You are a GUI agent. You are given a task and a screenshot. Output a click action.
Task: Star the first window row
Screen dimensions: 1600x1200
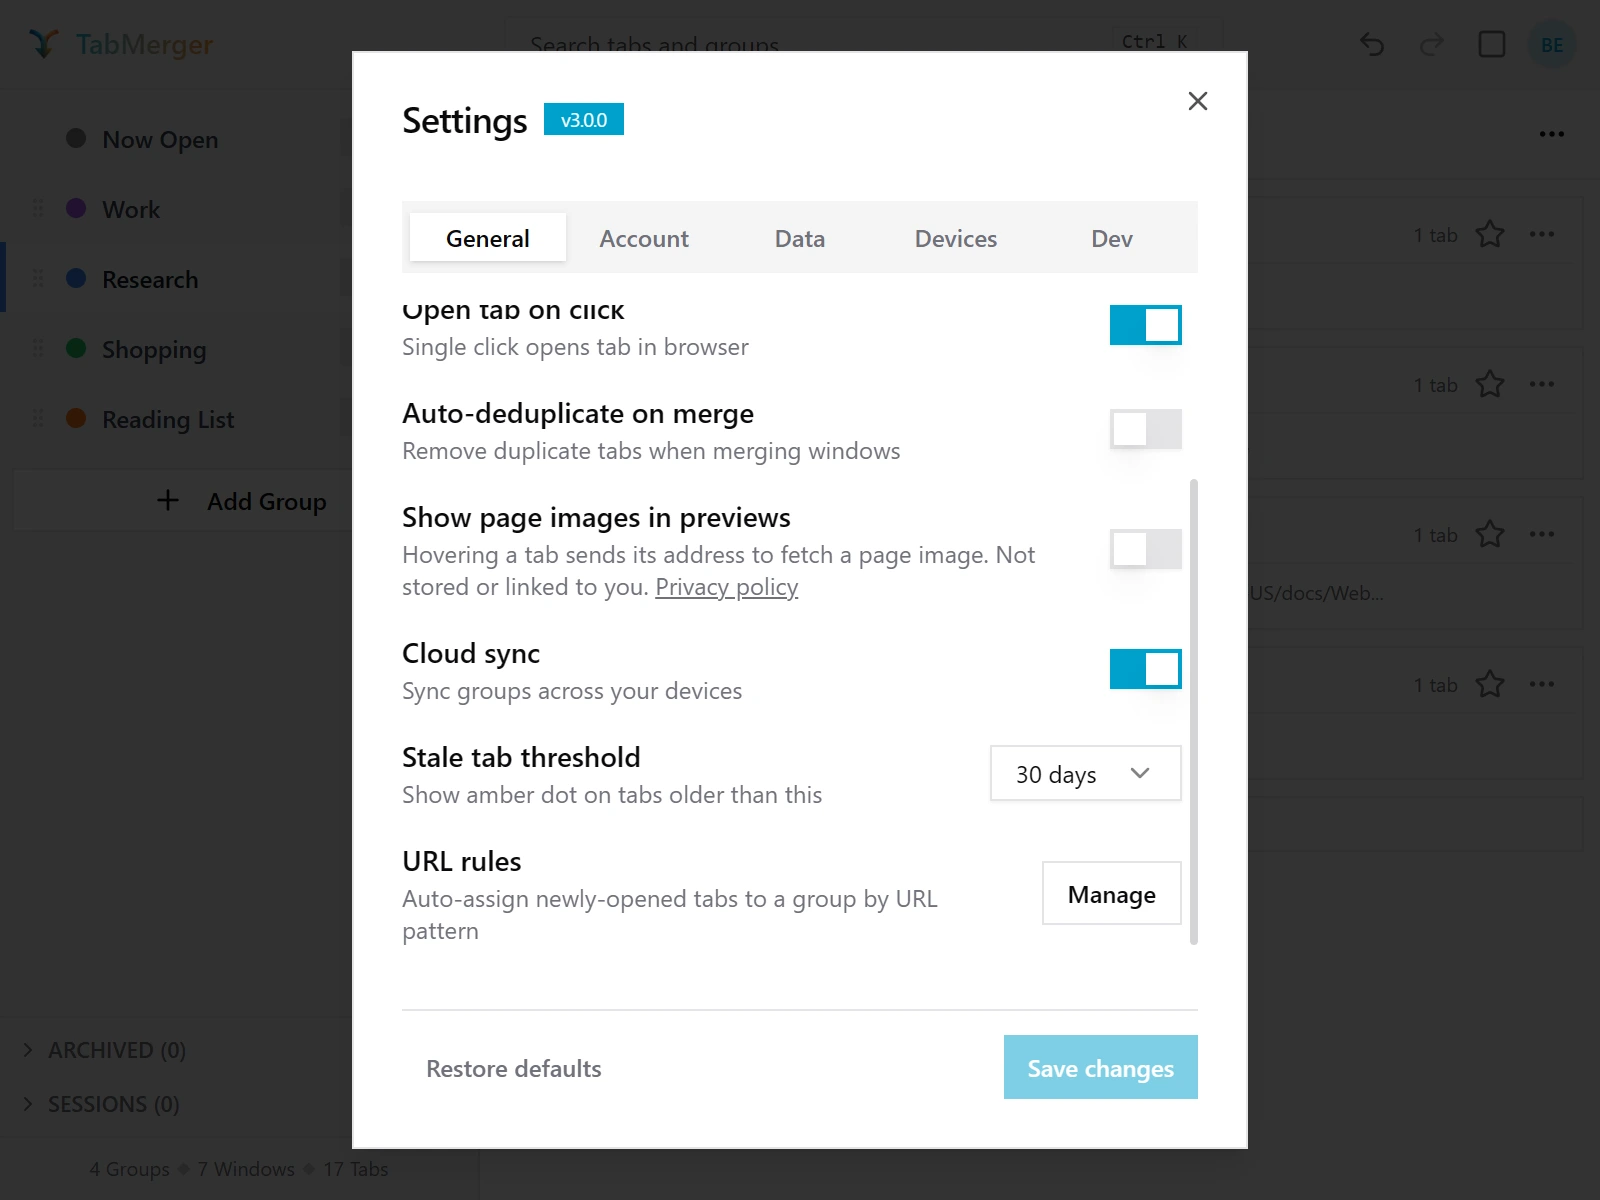click(1490, 234)
